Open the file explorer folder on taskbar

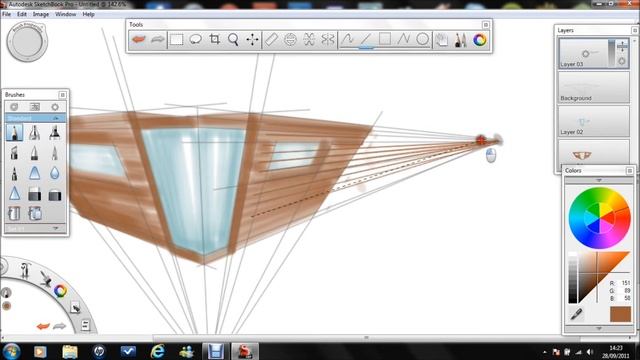point(70,351)
